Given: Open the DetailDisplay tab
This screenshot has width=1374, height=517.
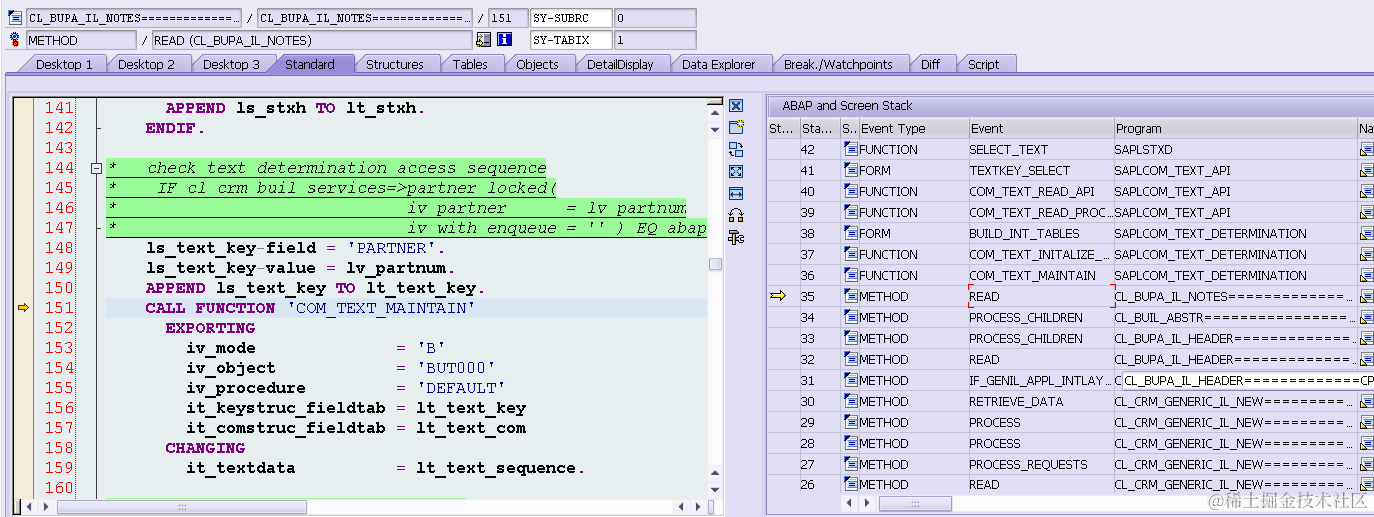Looking at the screenshot, I should point(620,64).
